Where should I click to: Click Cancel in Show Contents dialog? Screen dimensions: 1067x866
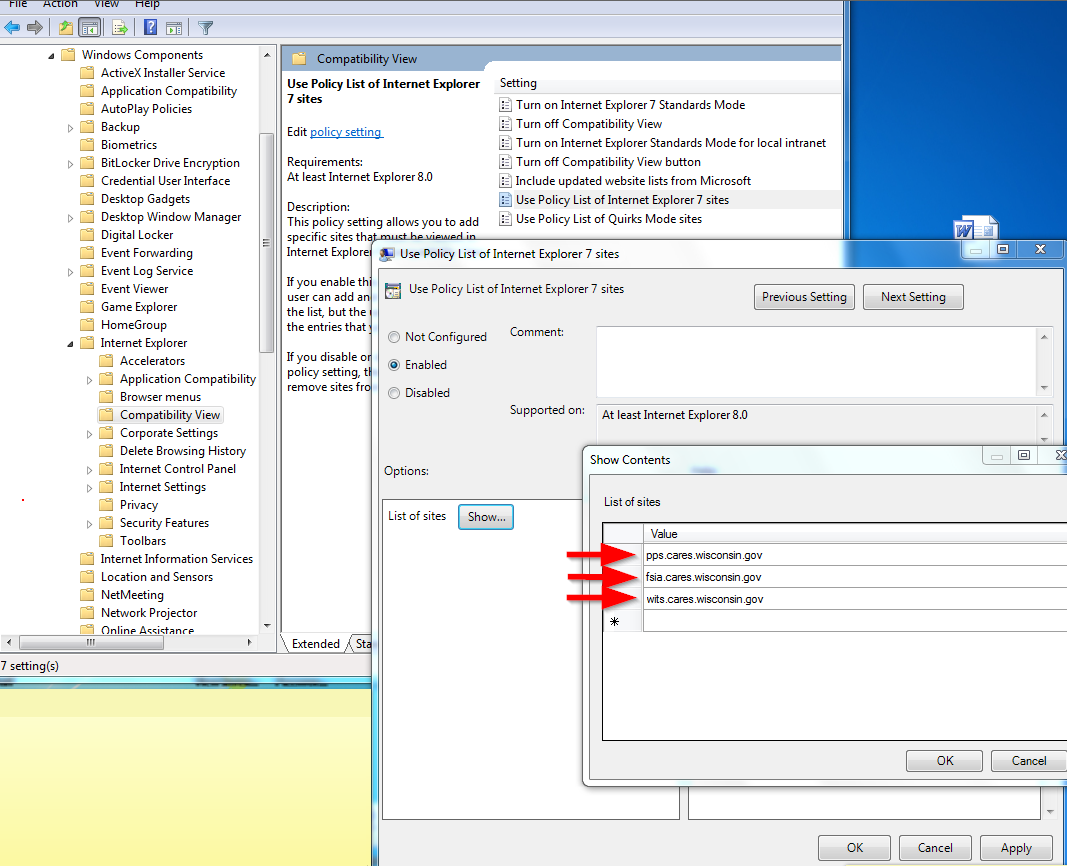(1028, 761)
